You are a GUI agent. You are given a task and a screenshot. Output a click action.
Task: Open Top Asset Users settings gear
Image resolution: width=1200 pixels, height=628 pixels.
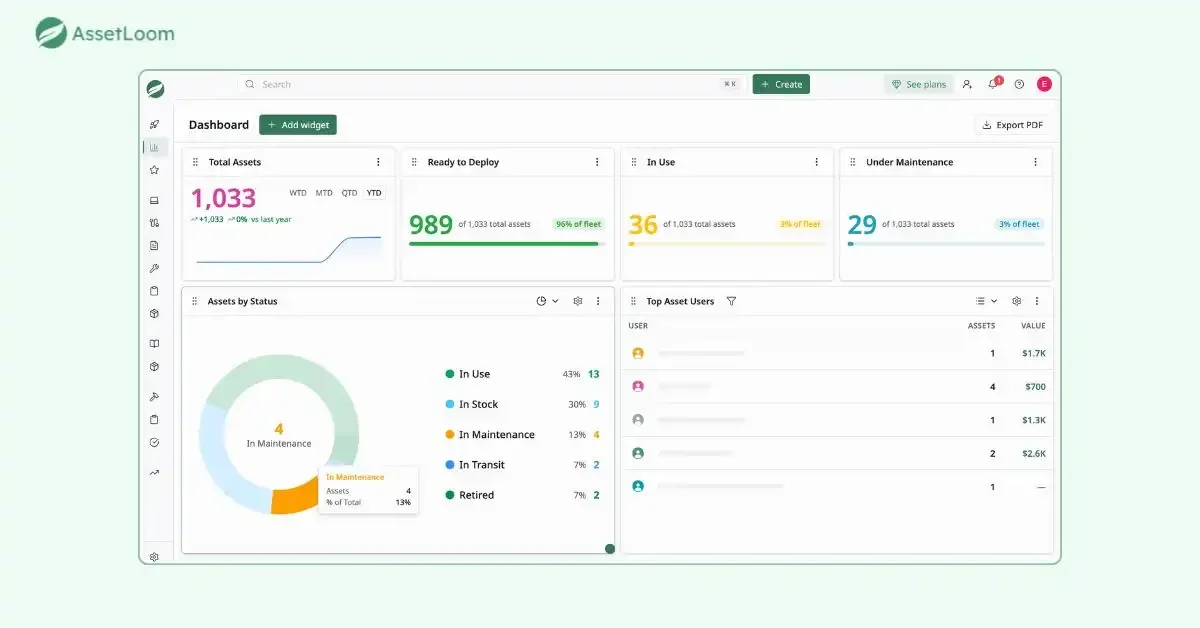1016,301
